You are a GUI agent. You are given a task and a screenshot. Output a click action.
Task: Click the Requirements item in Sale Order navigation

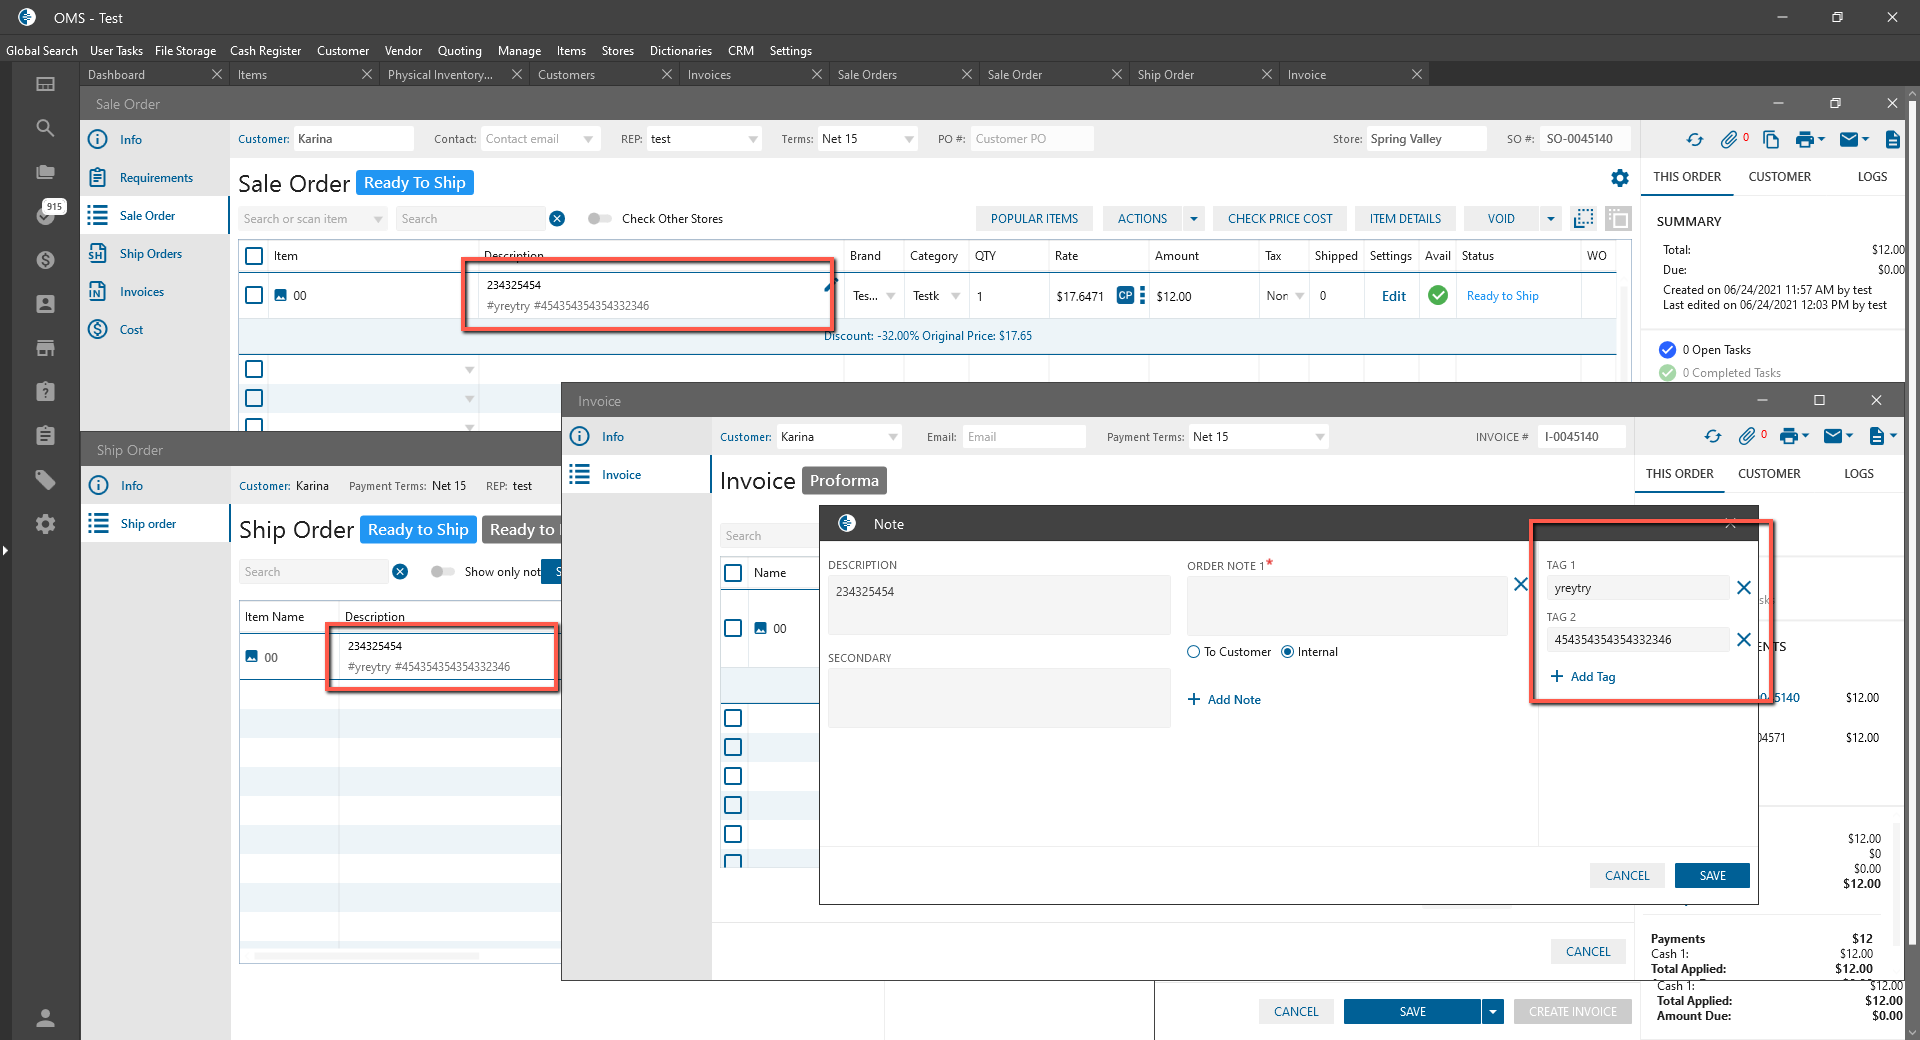156,178
